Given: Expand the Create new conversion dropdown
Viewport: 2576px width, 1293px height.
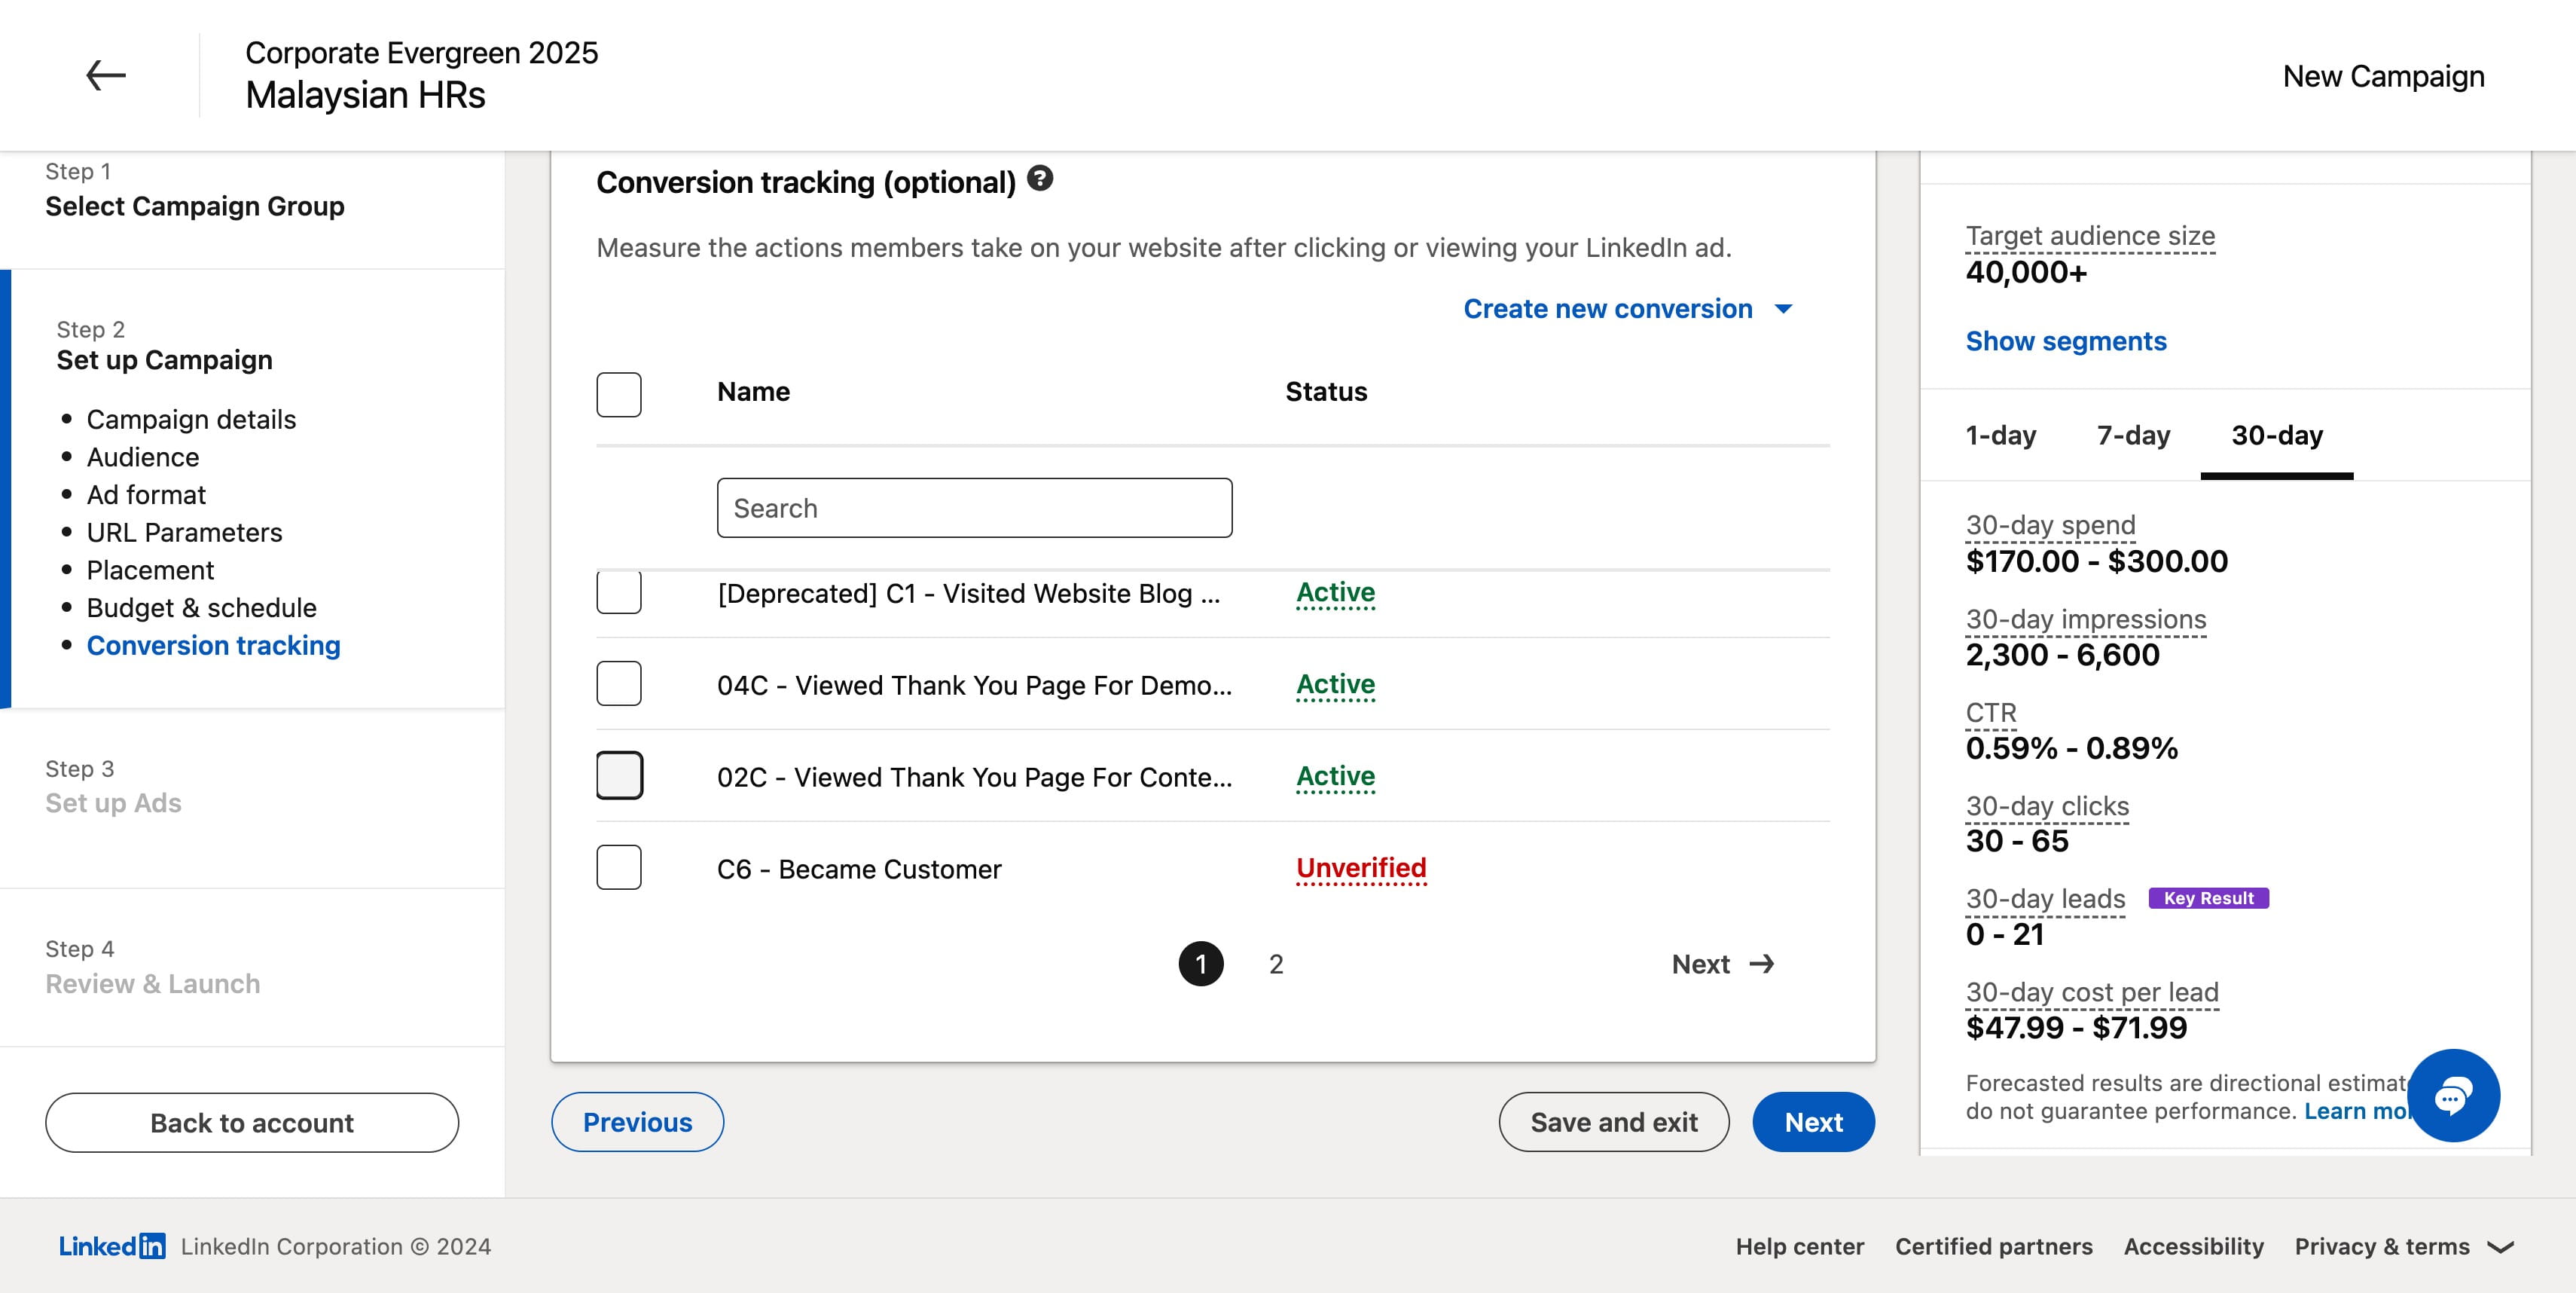Looking at the screenshot, I should point(1628,309).
